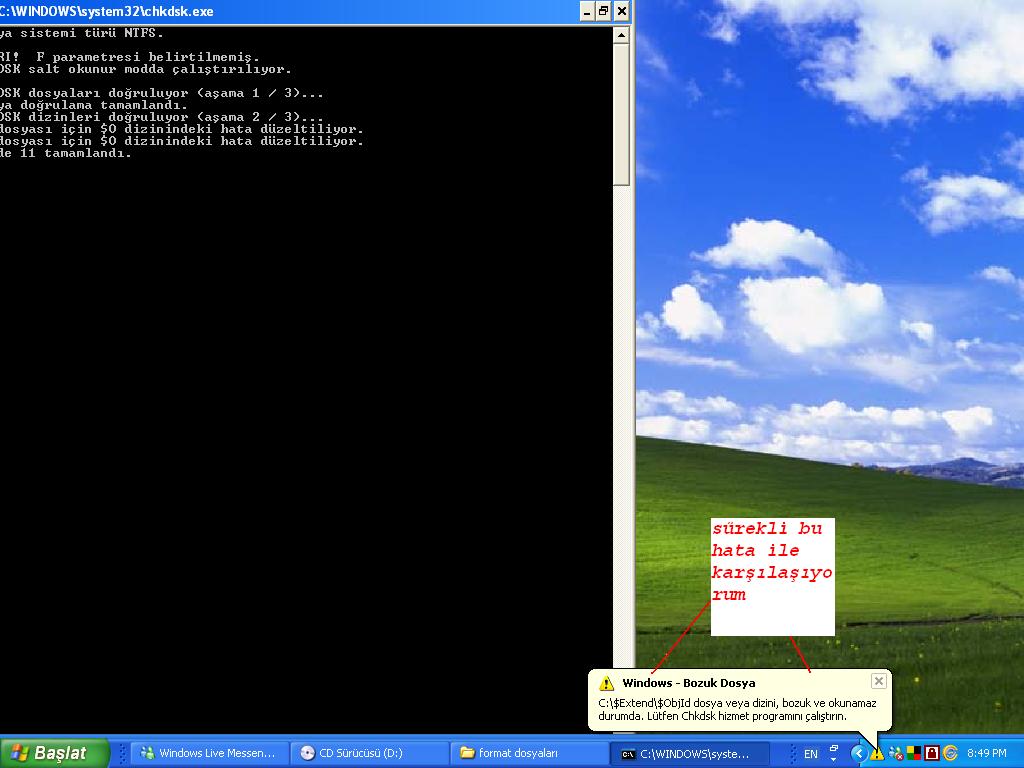The height and width of the screenshot is (768, 1024).
Task: Click the colored-squares antivirus tray icon
Action: 913,752
